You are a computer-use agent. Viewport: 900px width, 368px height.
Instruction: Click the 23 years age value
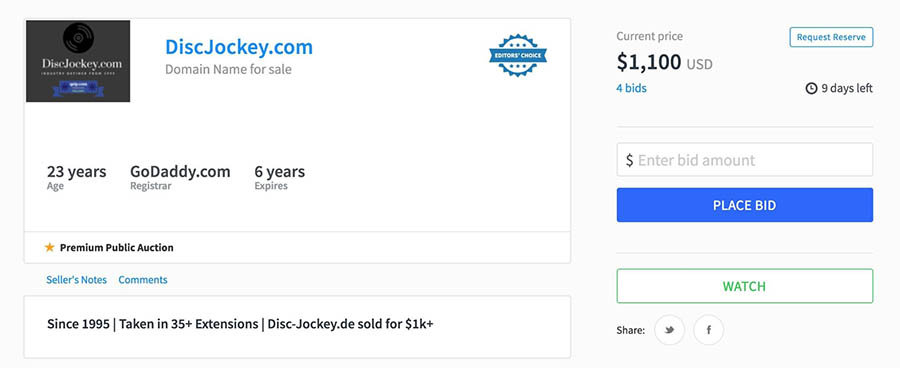point(76,172)
